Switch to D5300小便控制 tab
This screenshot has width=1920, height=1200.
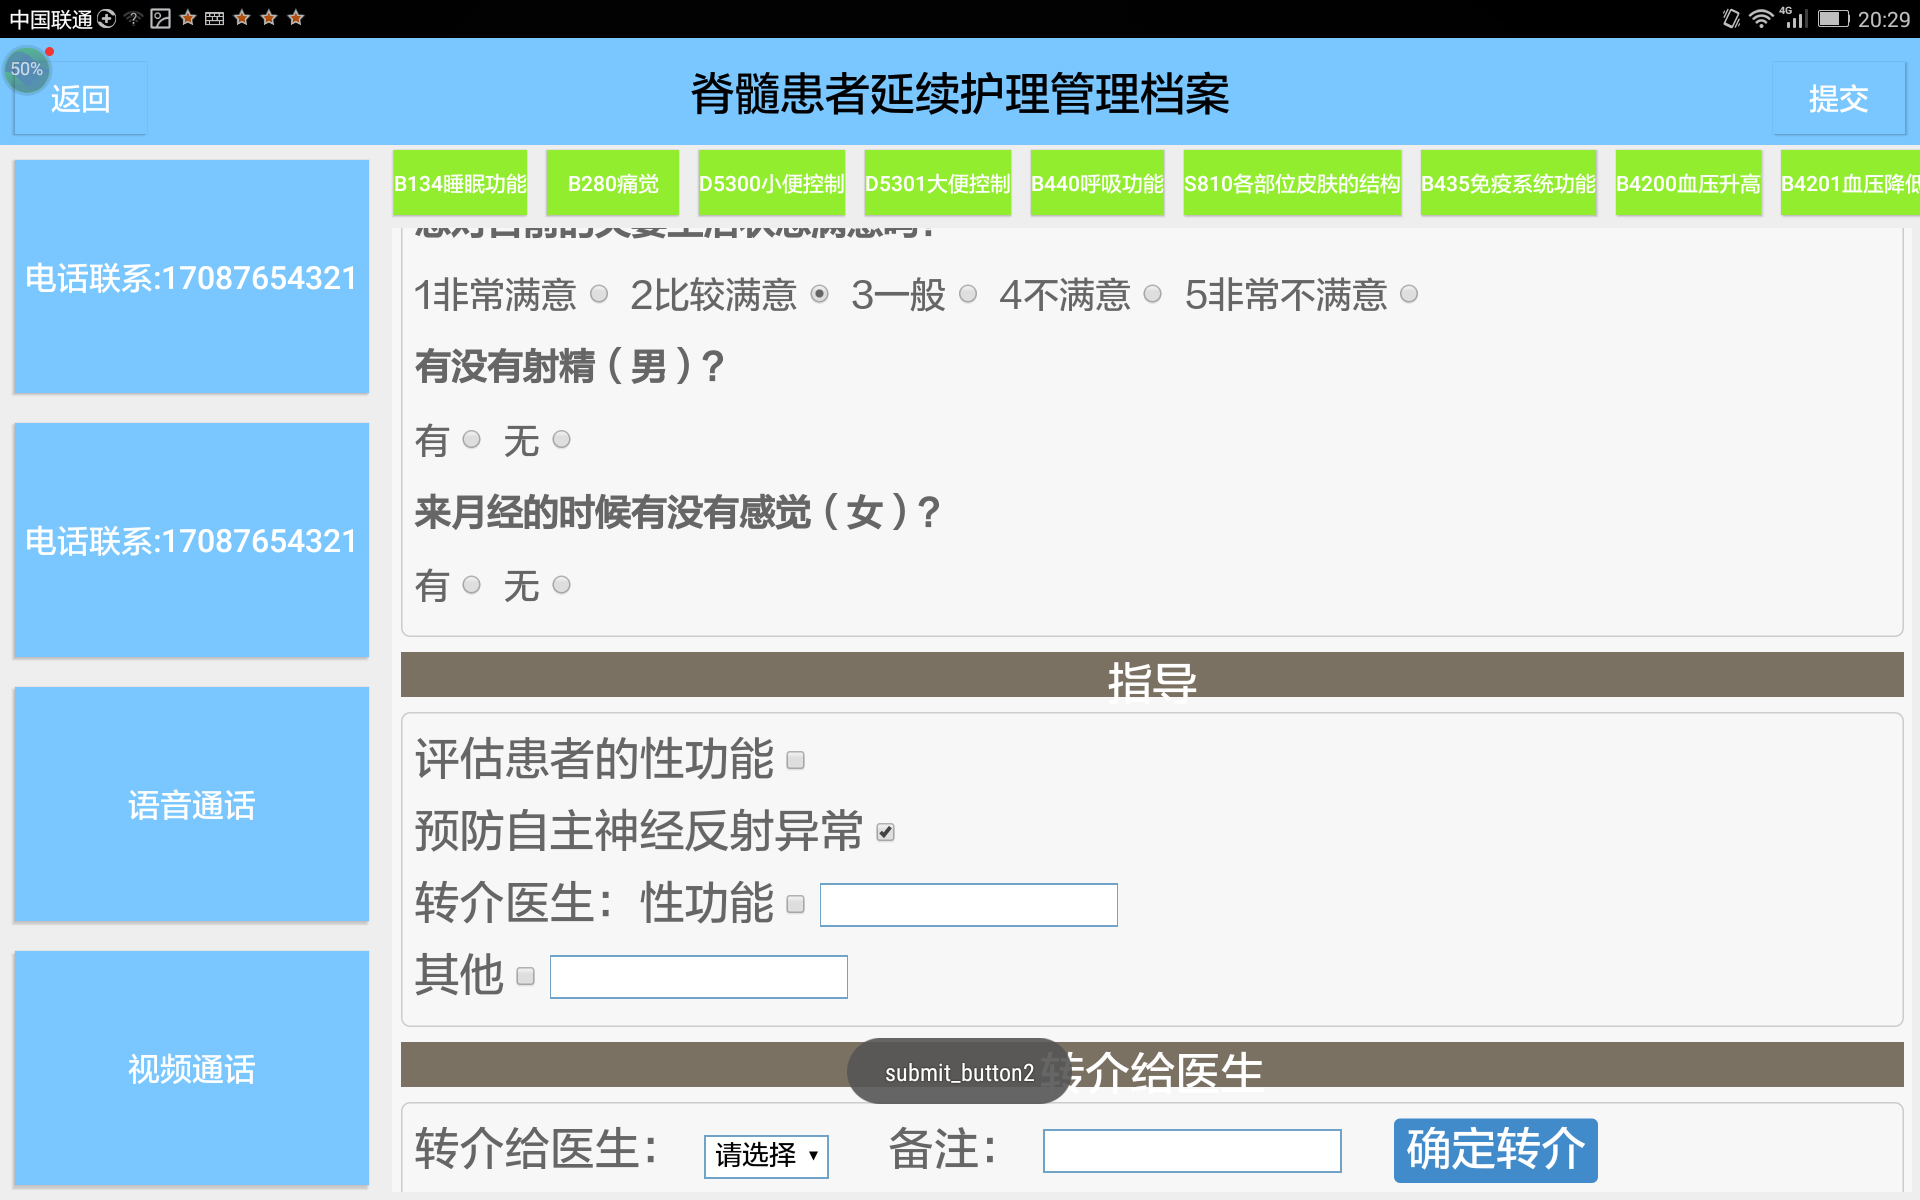tap(771, 183)
